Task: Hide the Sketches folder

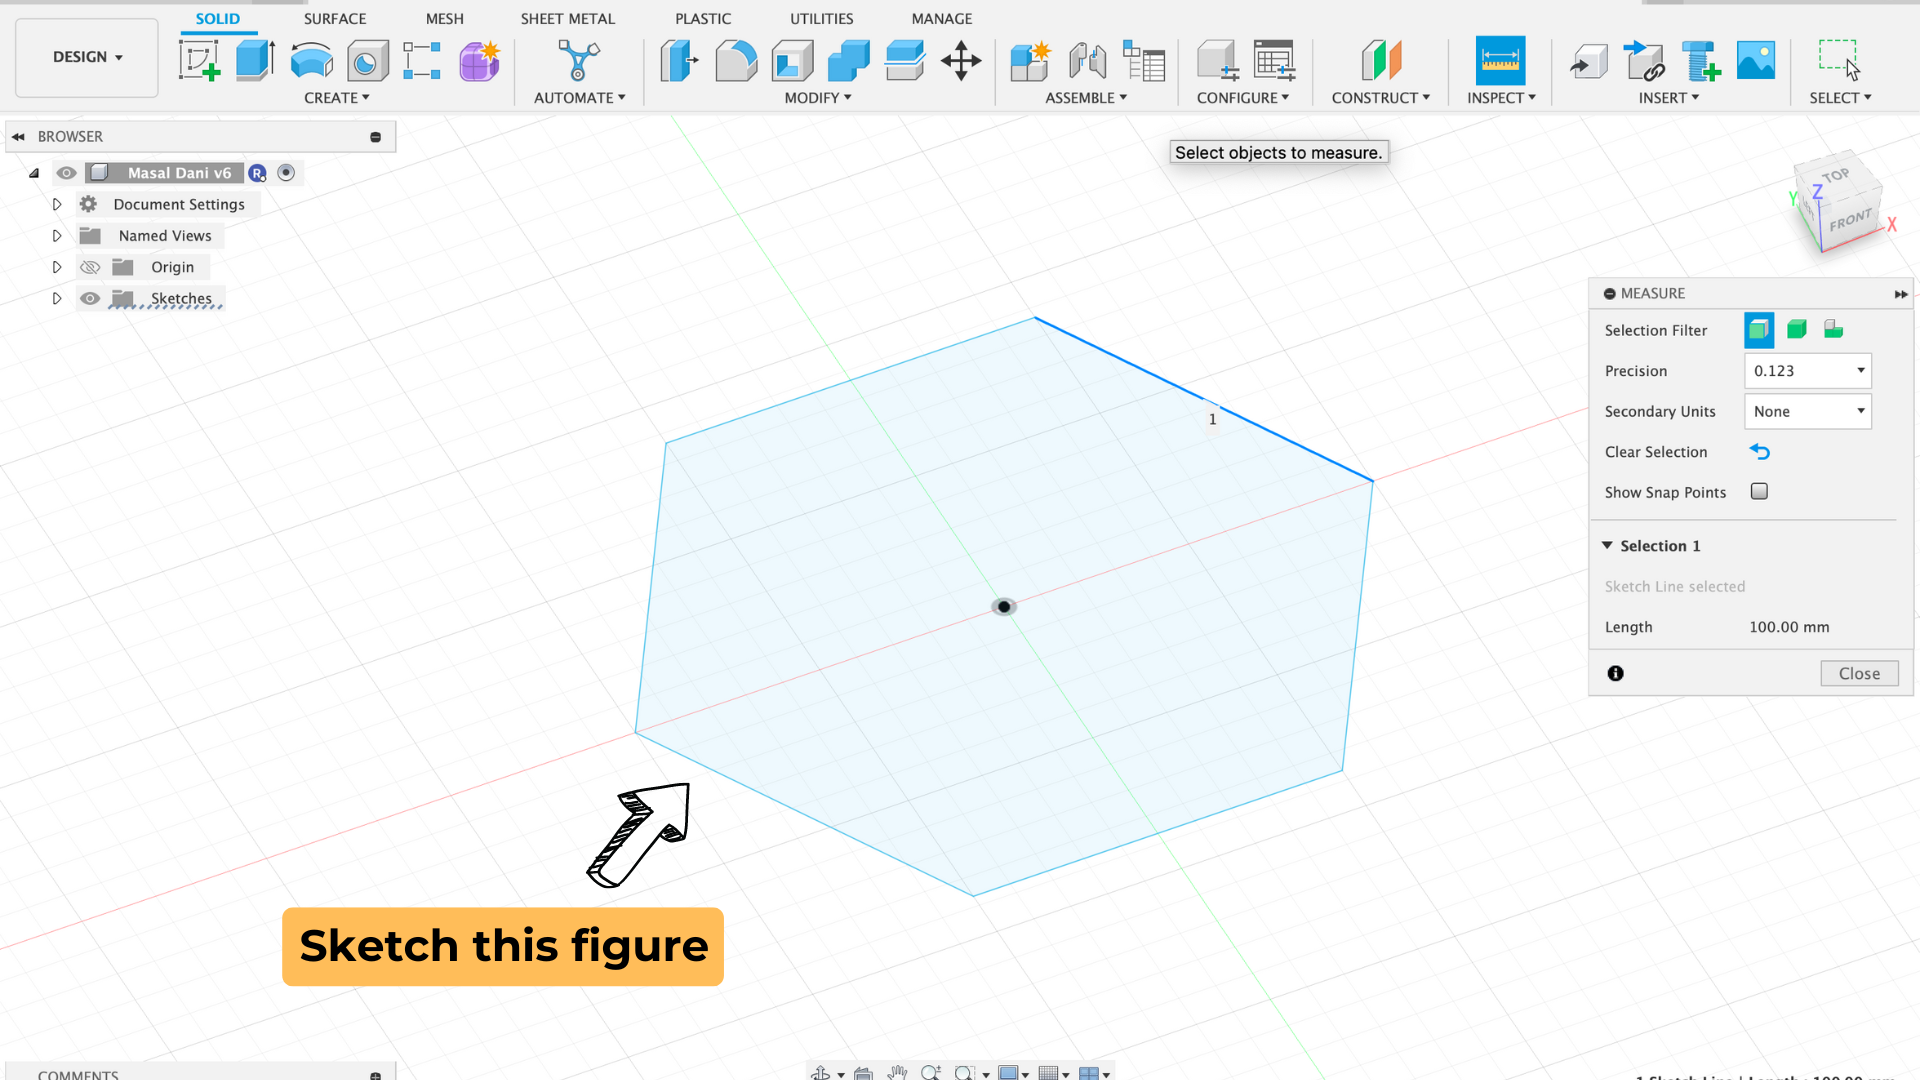Action: coord(90,298)
